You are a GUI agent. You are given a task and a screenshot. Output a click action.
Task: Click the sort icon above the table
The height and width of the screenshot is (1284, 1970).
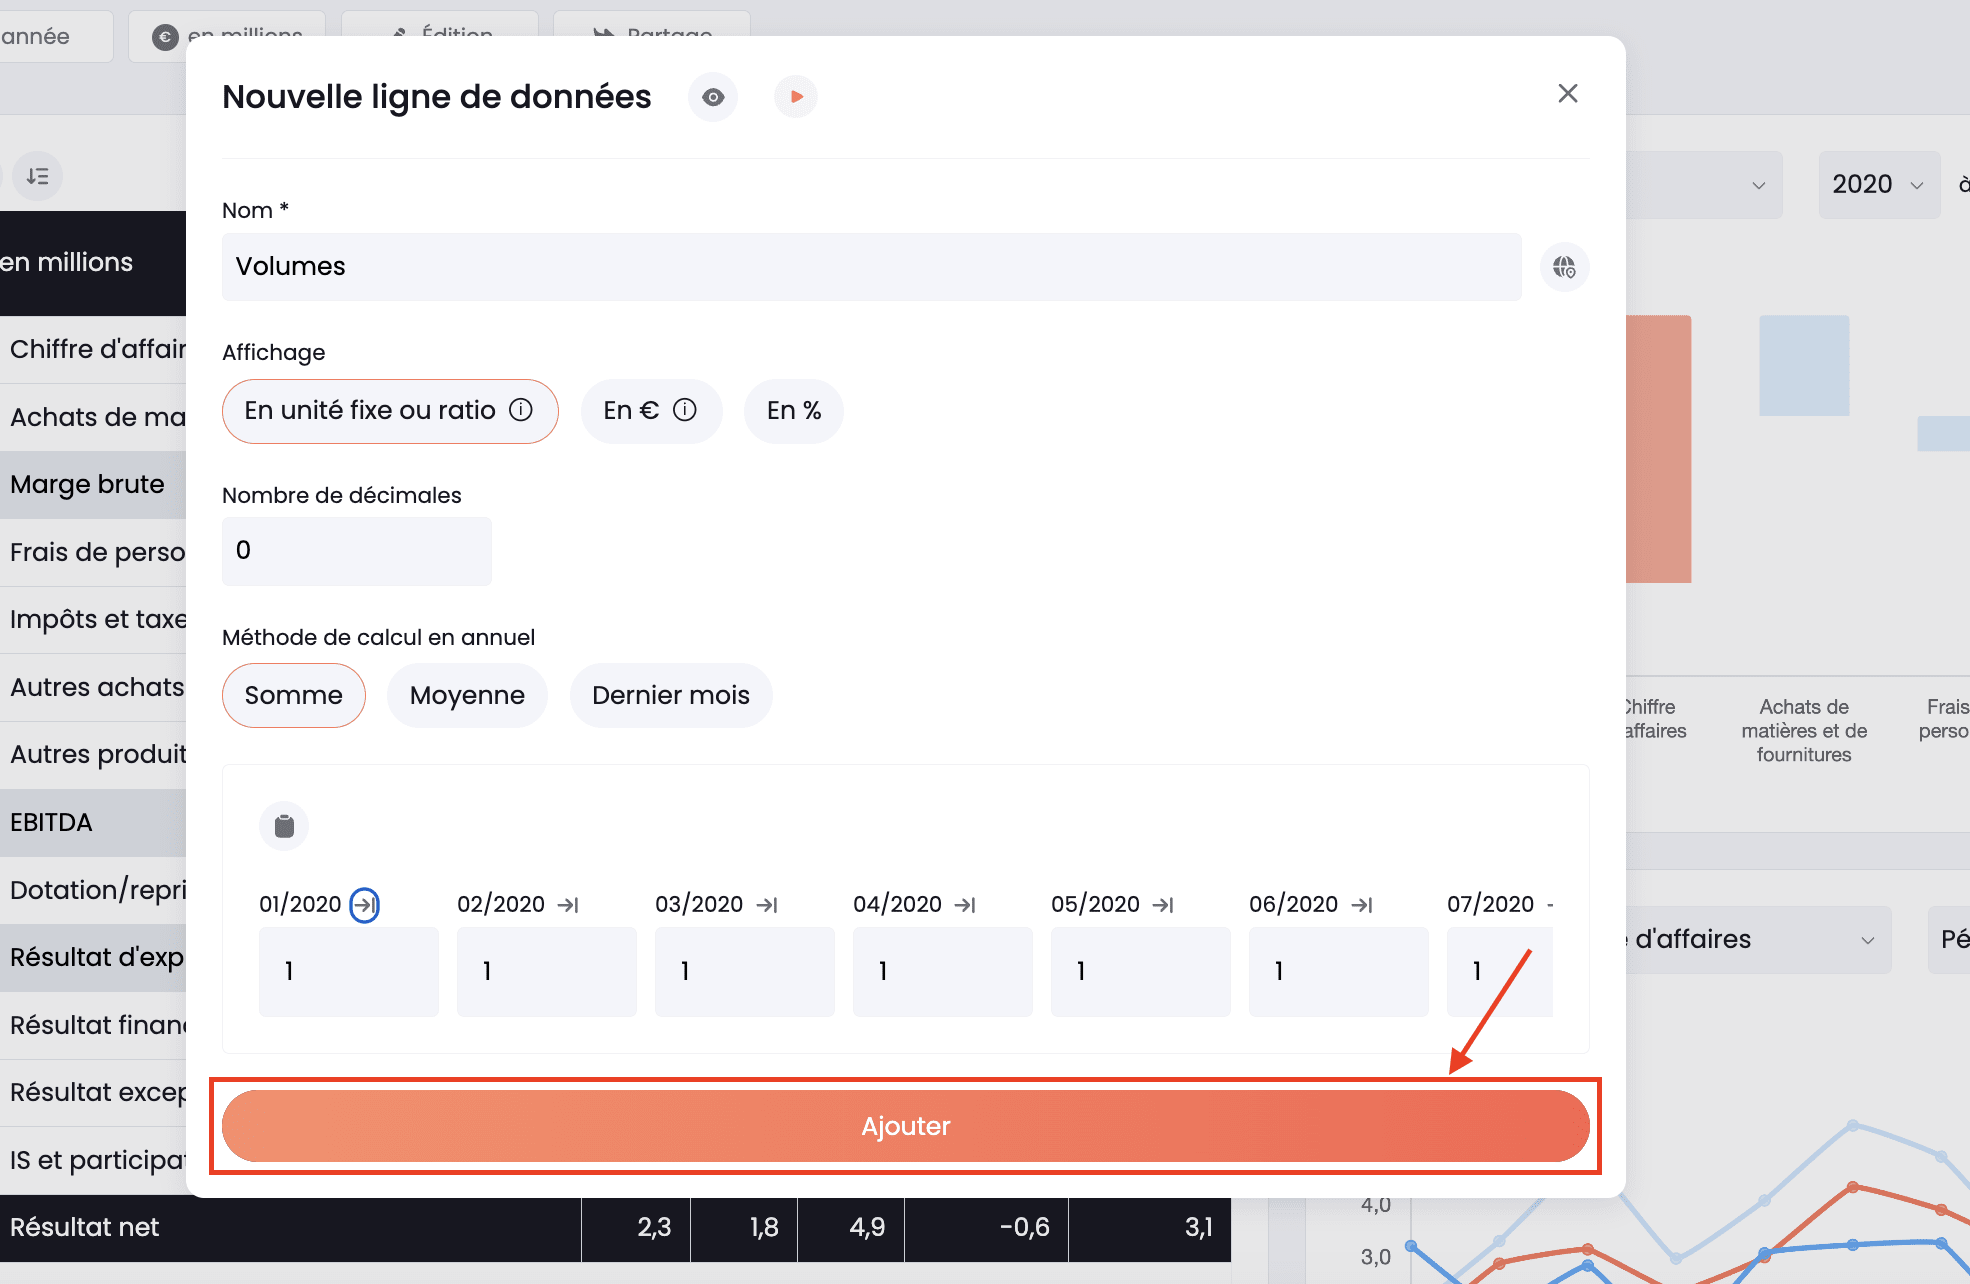[38, 177]
